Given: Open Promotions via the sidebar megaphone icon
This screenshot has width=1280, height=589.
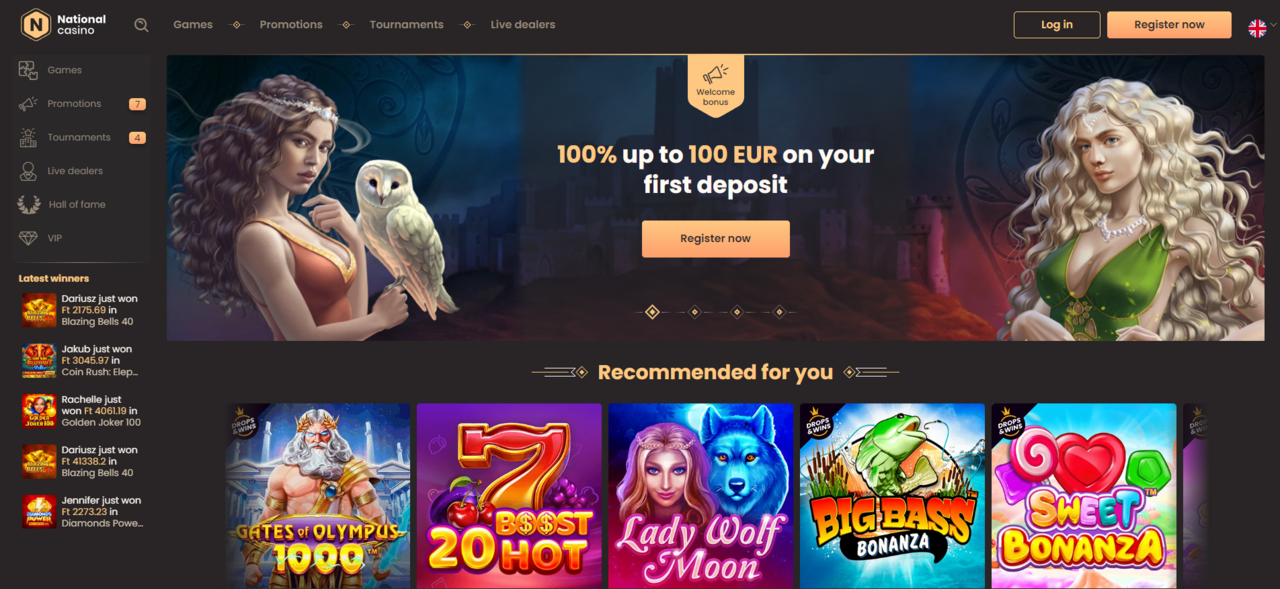Looking at the screenshot, I should [28, 104].
